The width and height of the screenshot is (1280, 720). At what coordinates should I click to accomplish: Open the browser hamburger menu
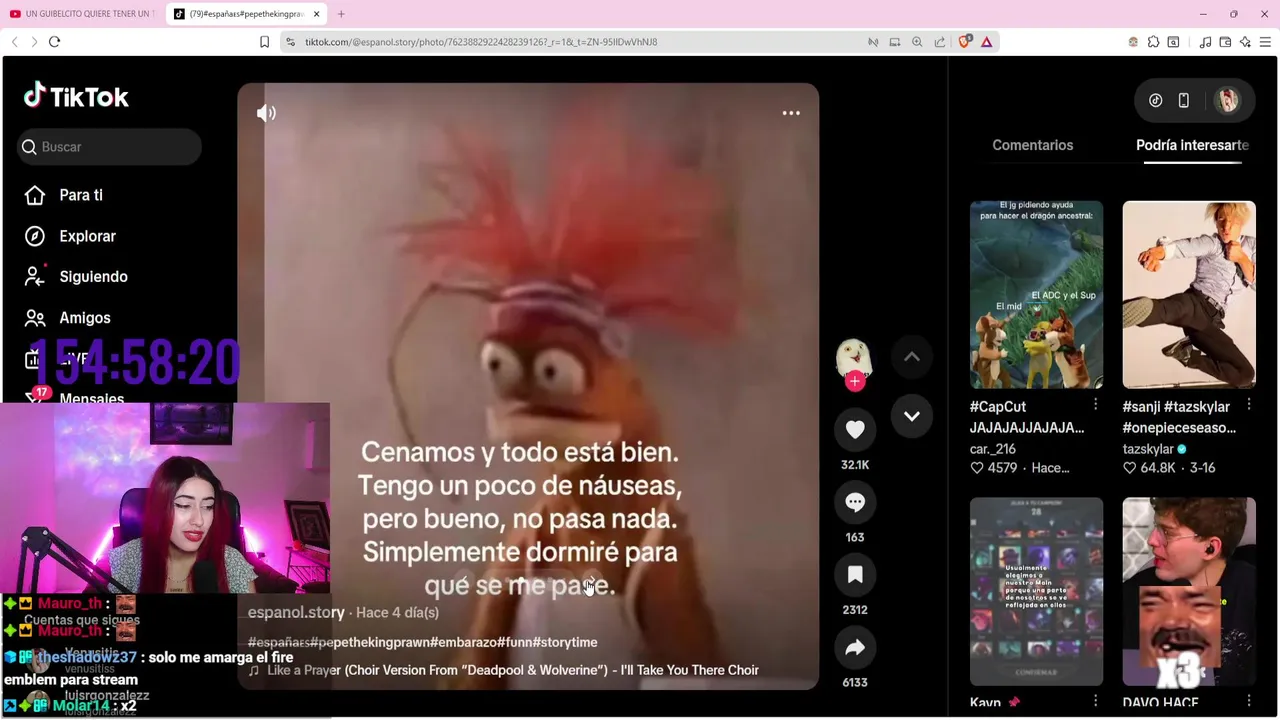point(1265,42)
